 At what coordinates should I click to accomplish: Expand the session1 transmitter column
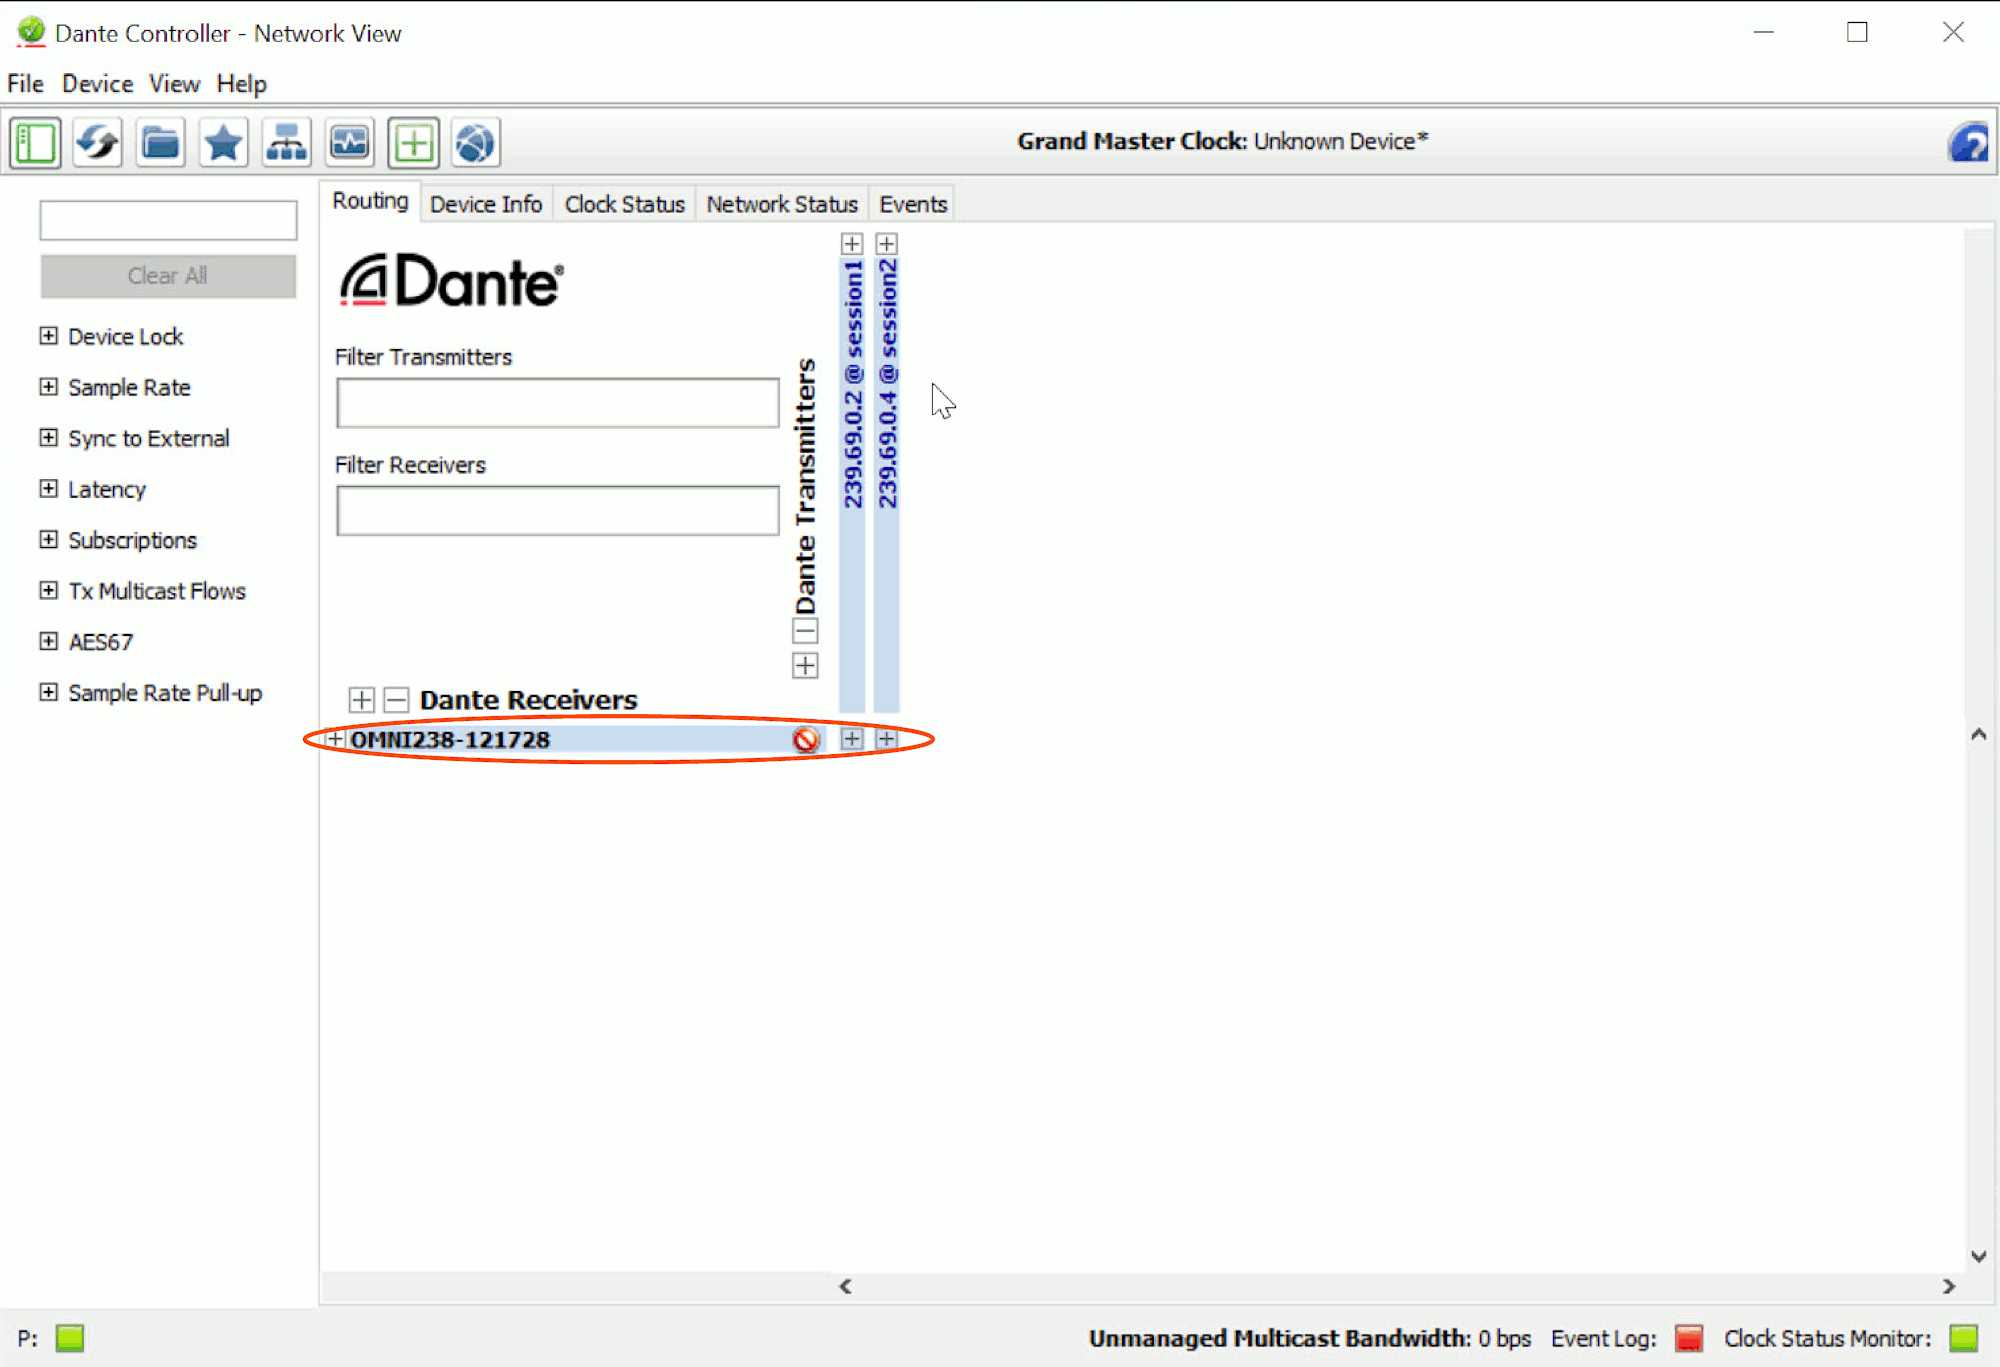(852, 244)
